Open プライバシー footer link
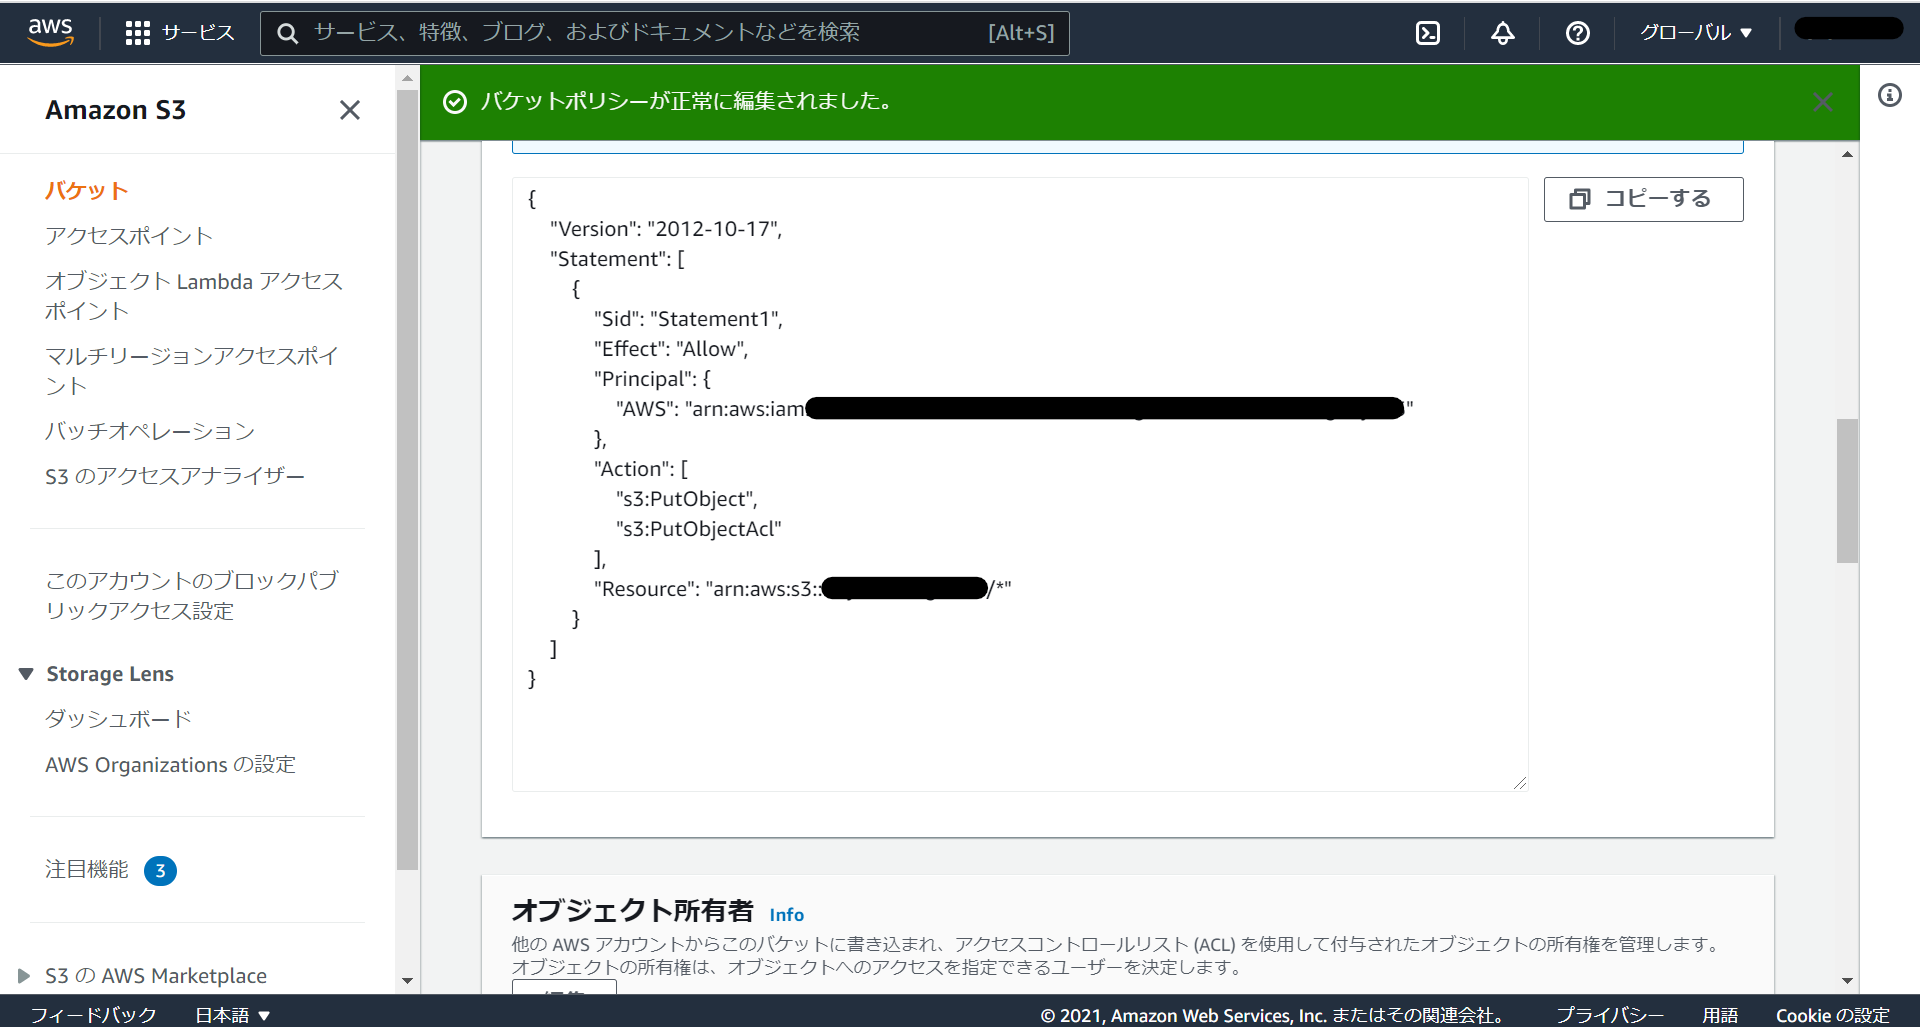This screenshot has height=1027, width=1920. 1610,1015
